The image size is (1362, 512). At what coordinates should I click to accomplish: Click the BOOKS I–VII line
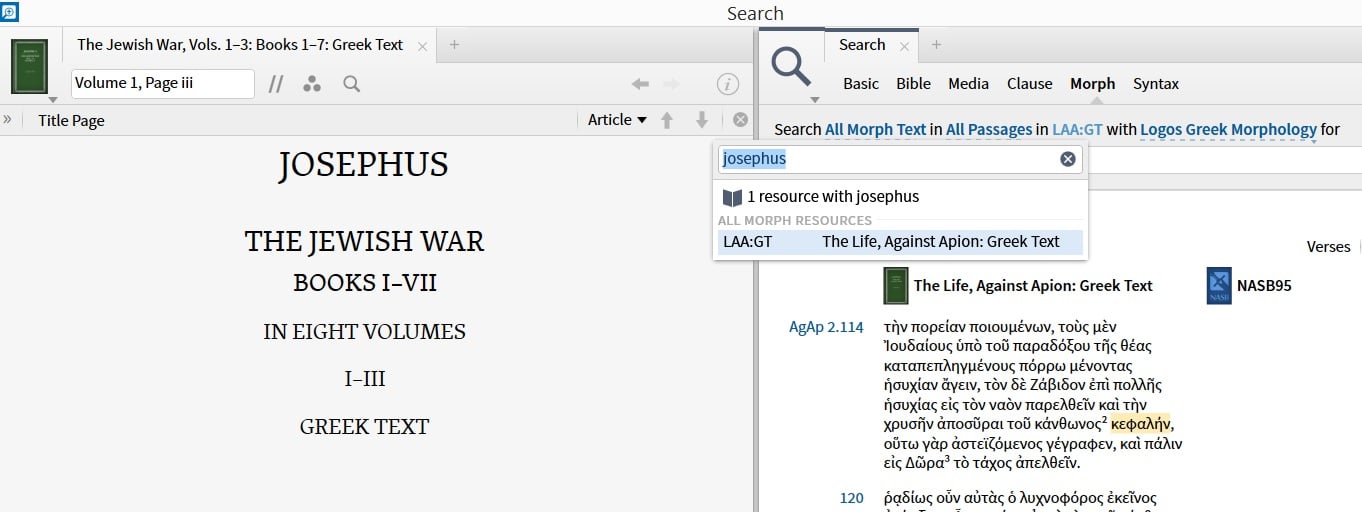365,283
